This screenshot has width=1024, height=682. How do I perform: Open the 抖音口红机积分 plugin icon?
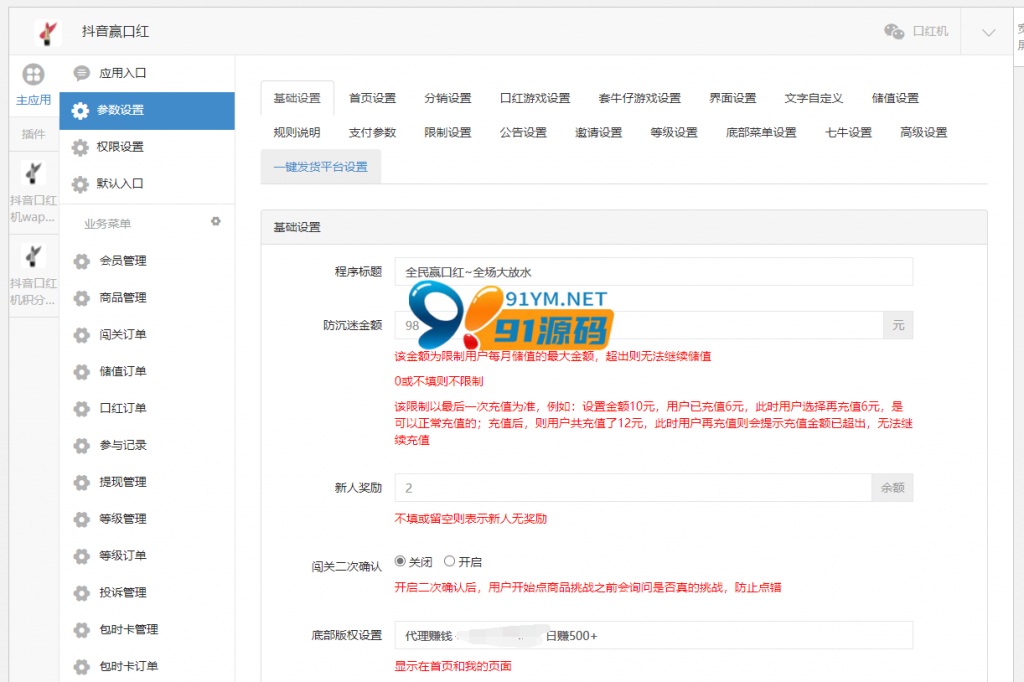point(33,256)
